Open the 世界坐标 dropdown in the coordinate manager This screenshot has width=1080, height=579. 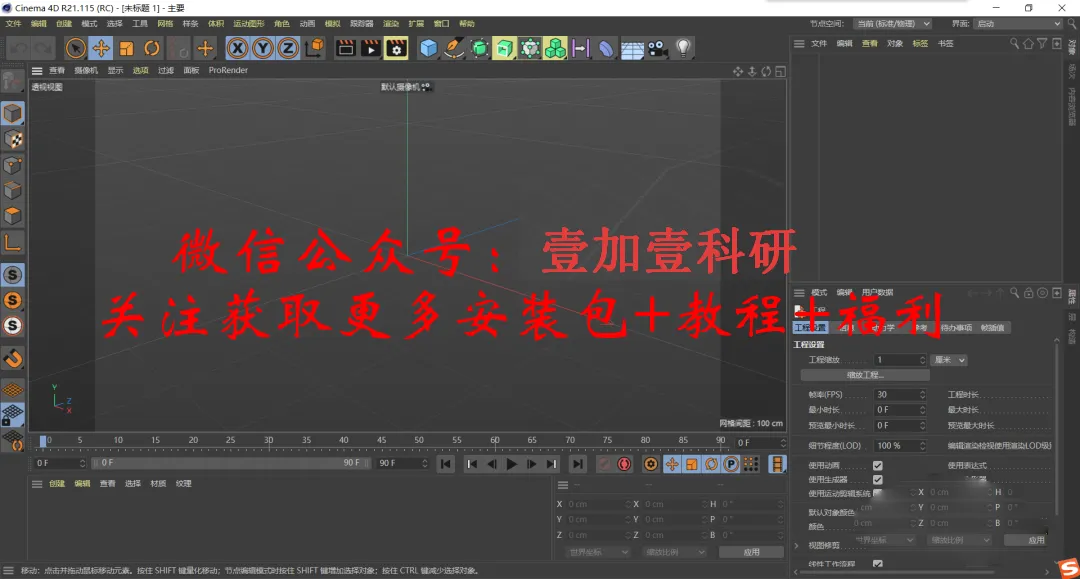coord(597,552)
